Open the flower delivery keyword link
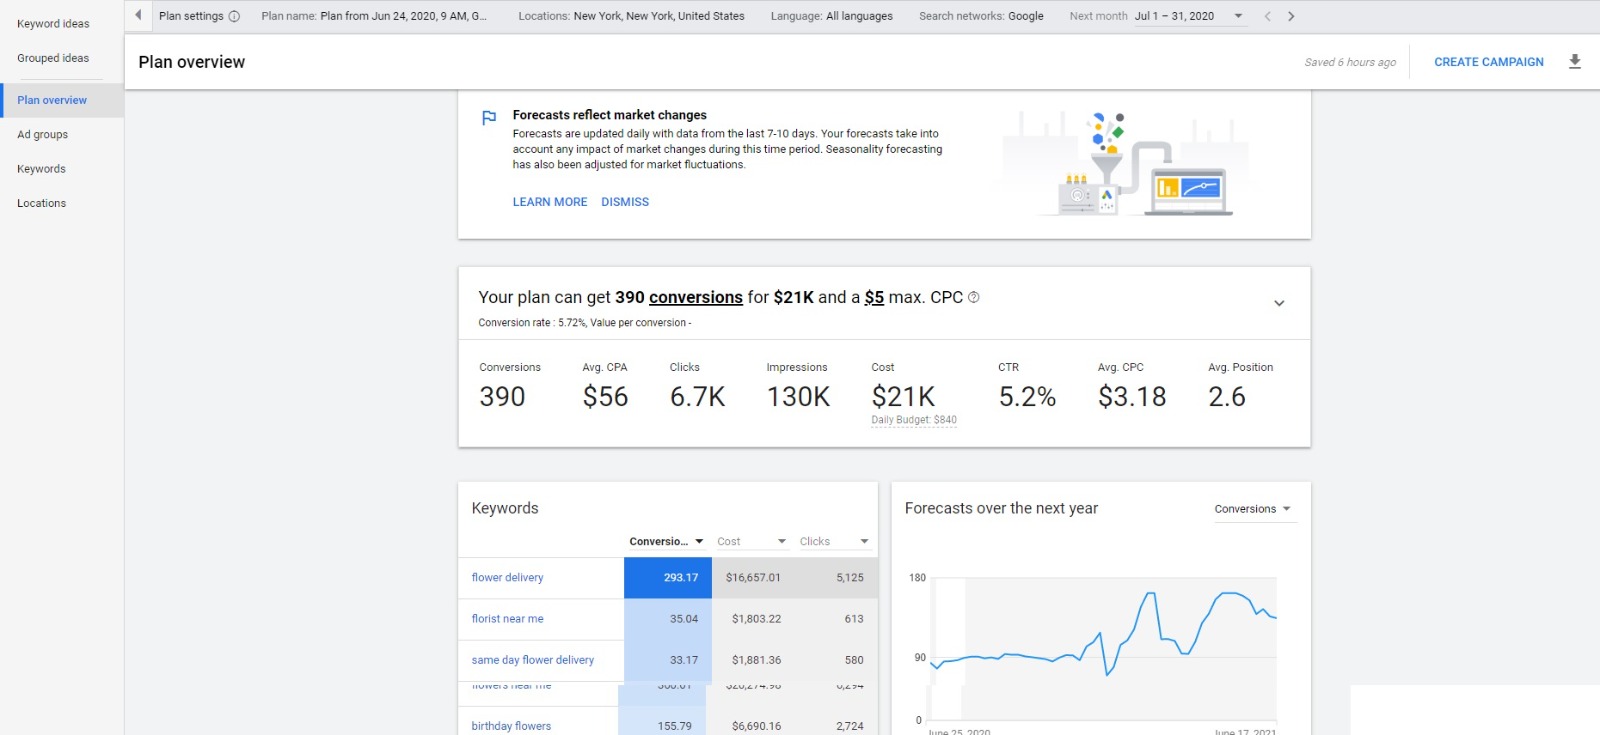Viewport: 1600px width, 735px height. point(507,578)
